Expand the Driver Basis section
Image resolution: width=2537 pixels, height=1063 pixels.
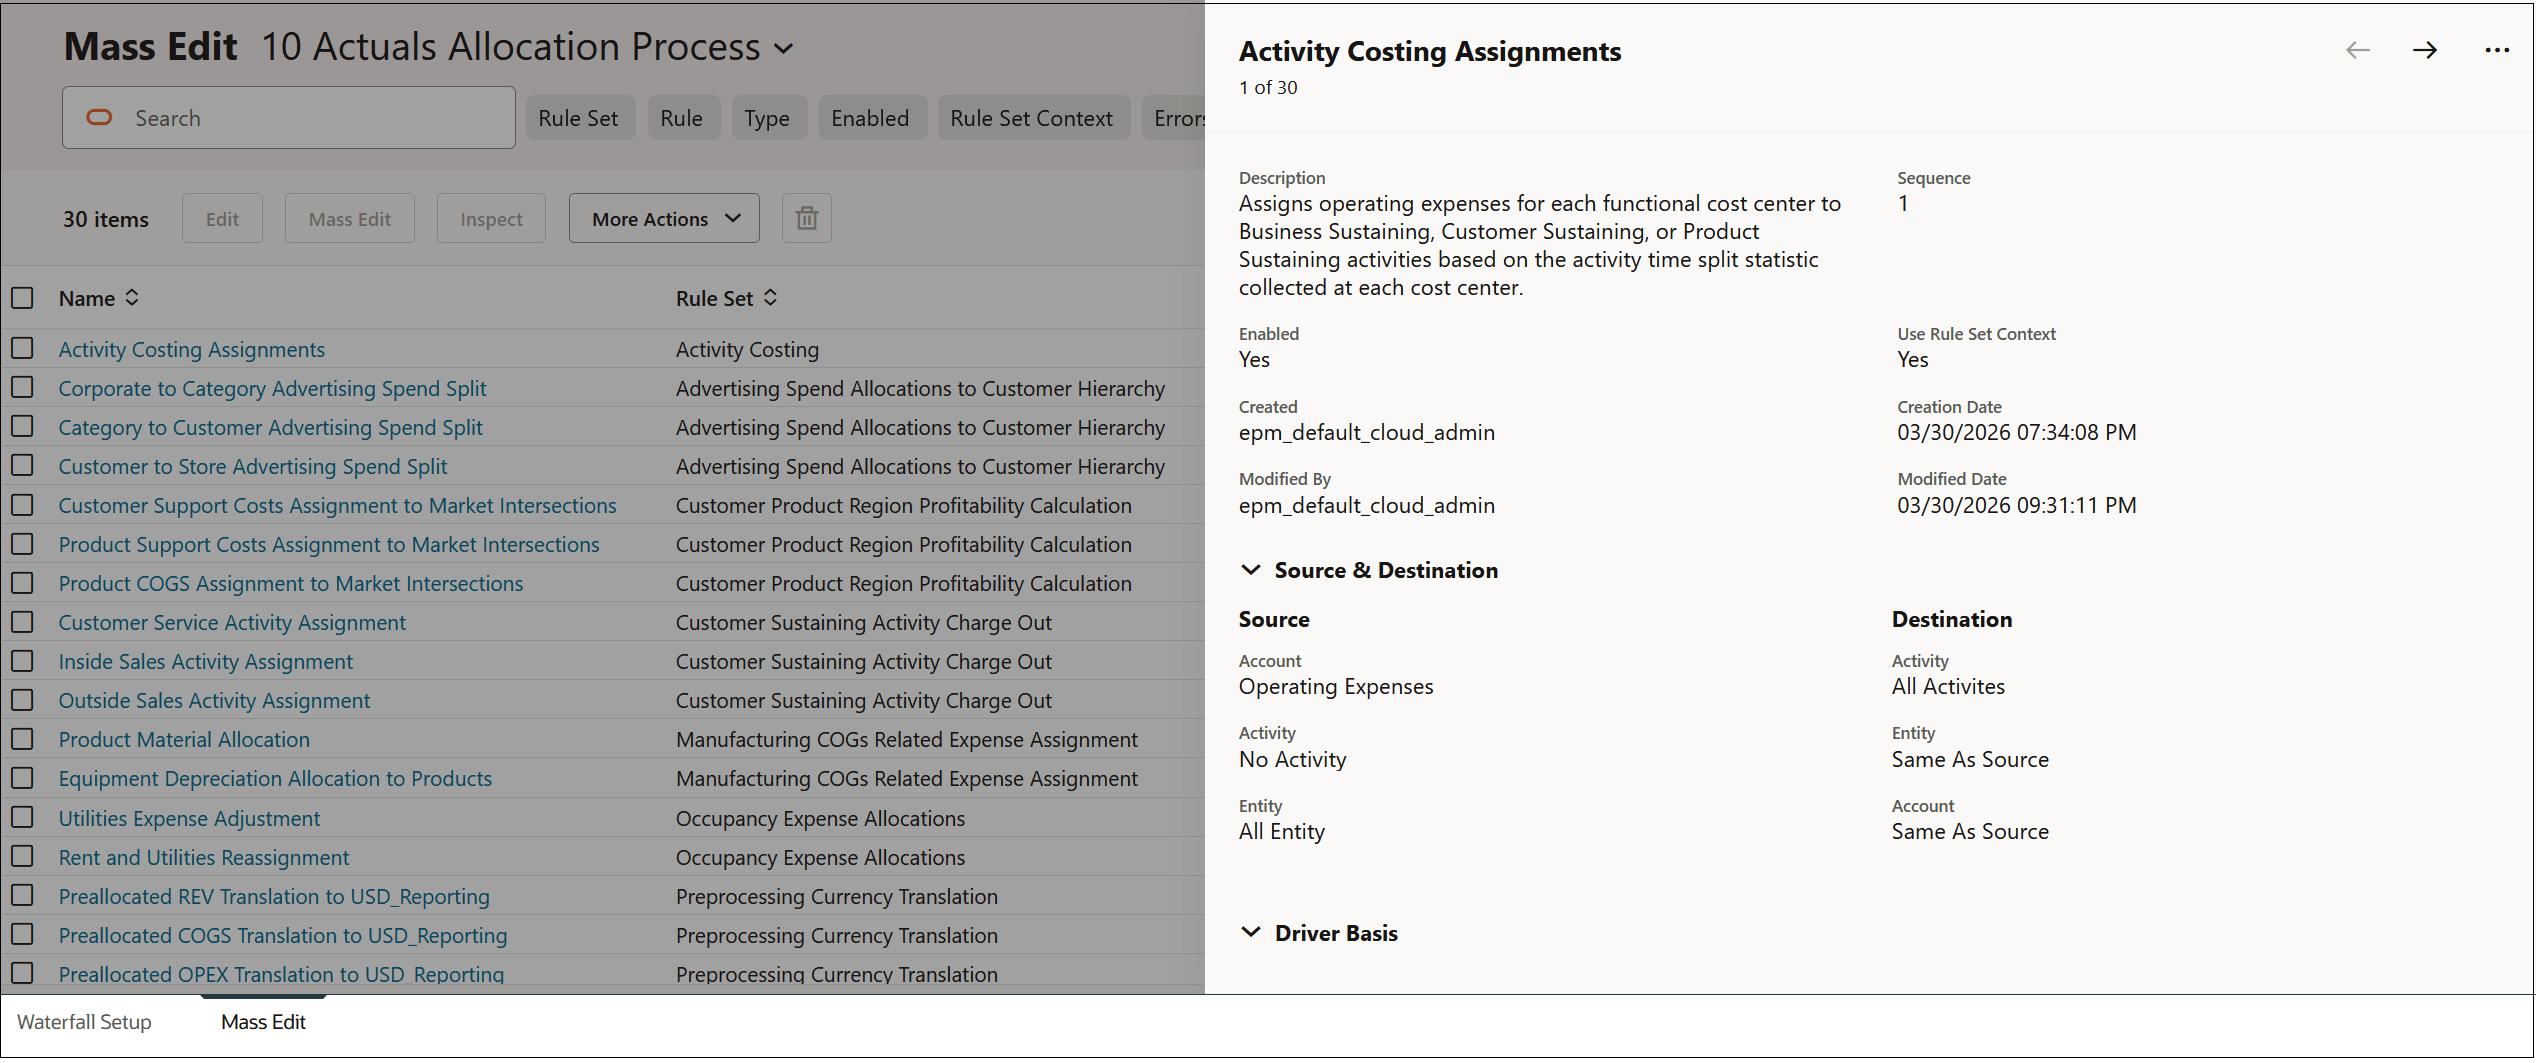pyautogui.click(x=1250, y=932)
